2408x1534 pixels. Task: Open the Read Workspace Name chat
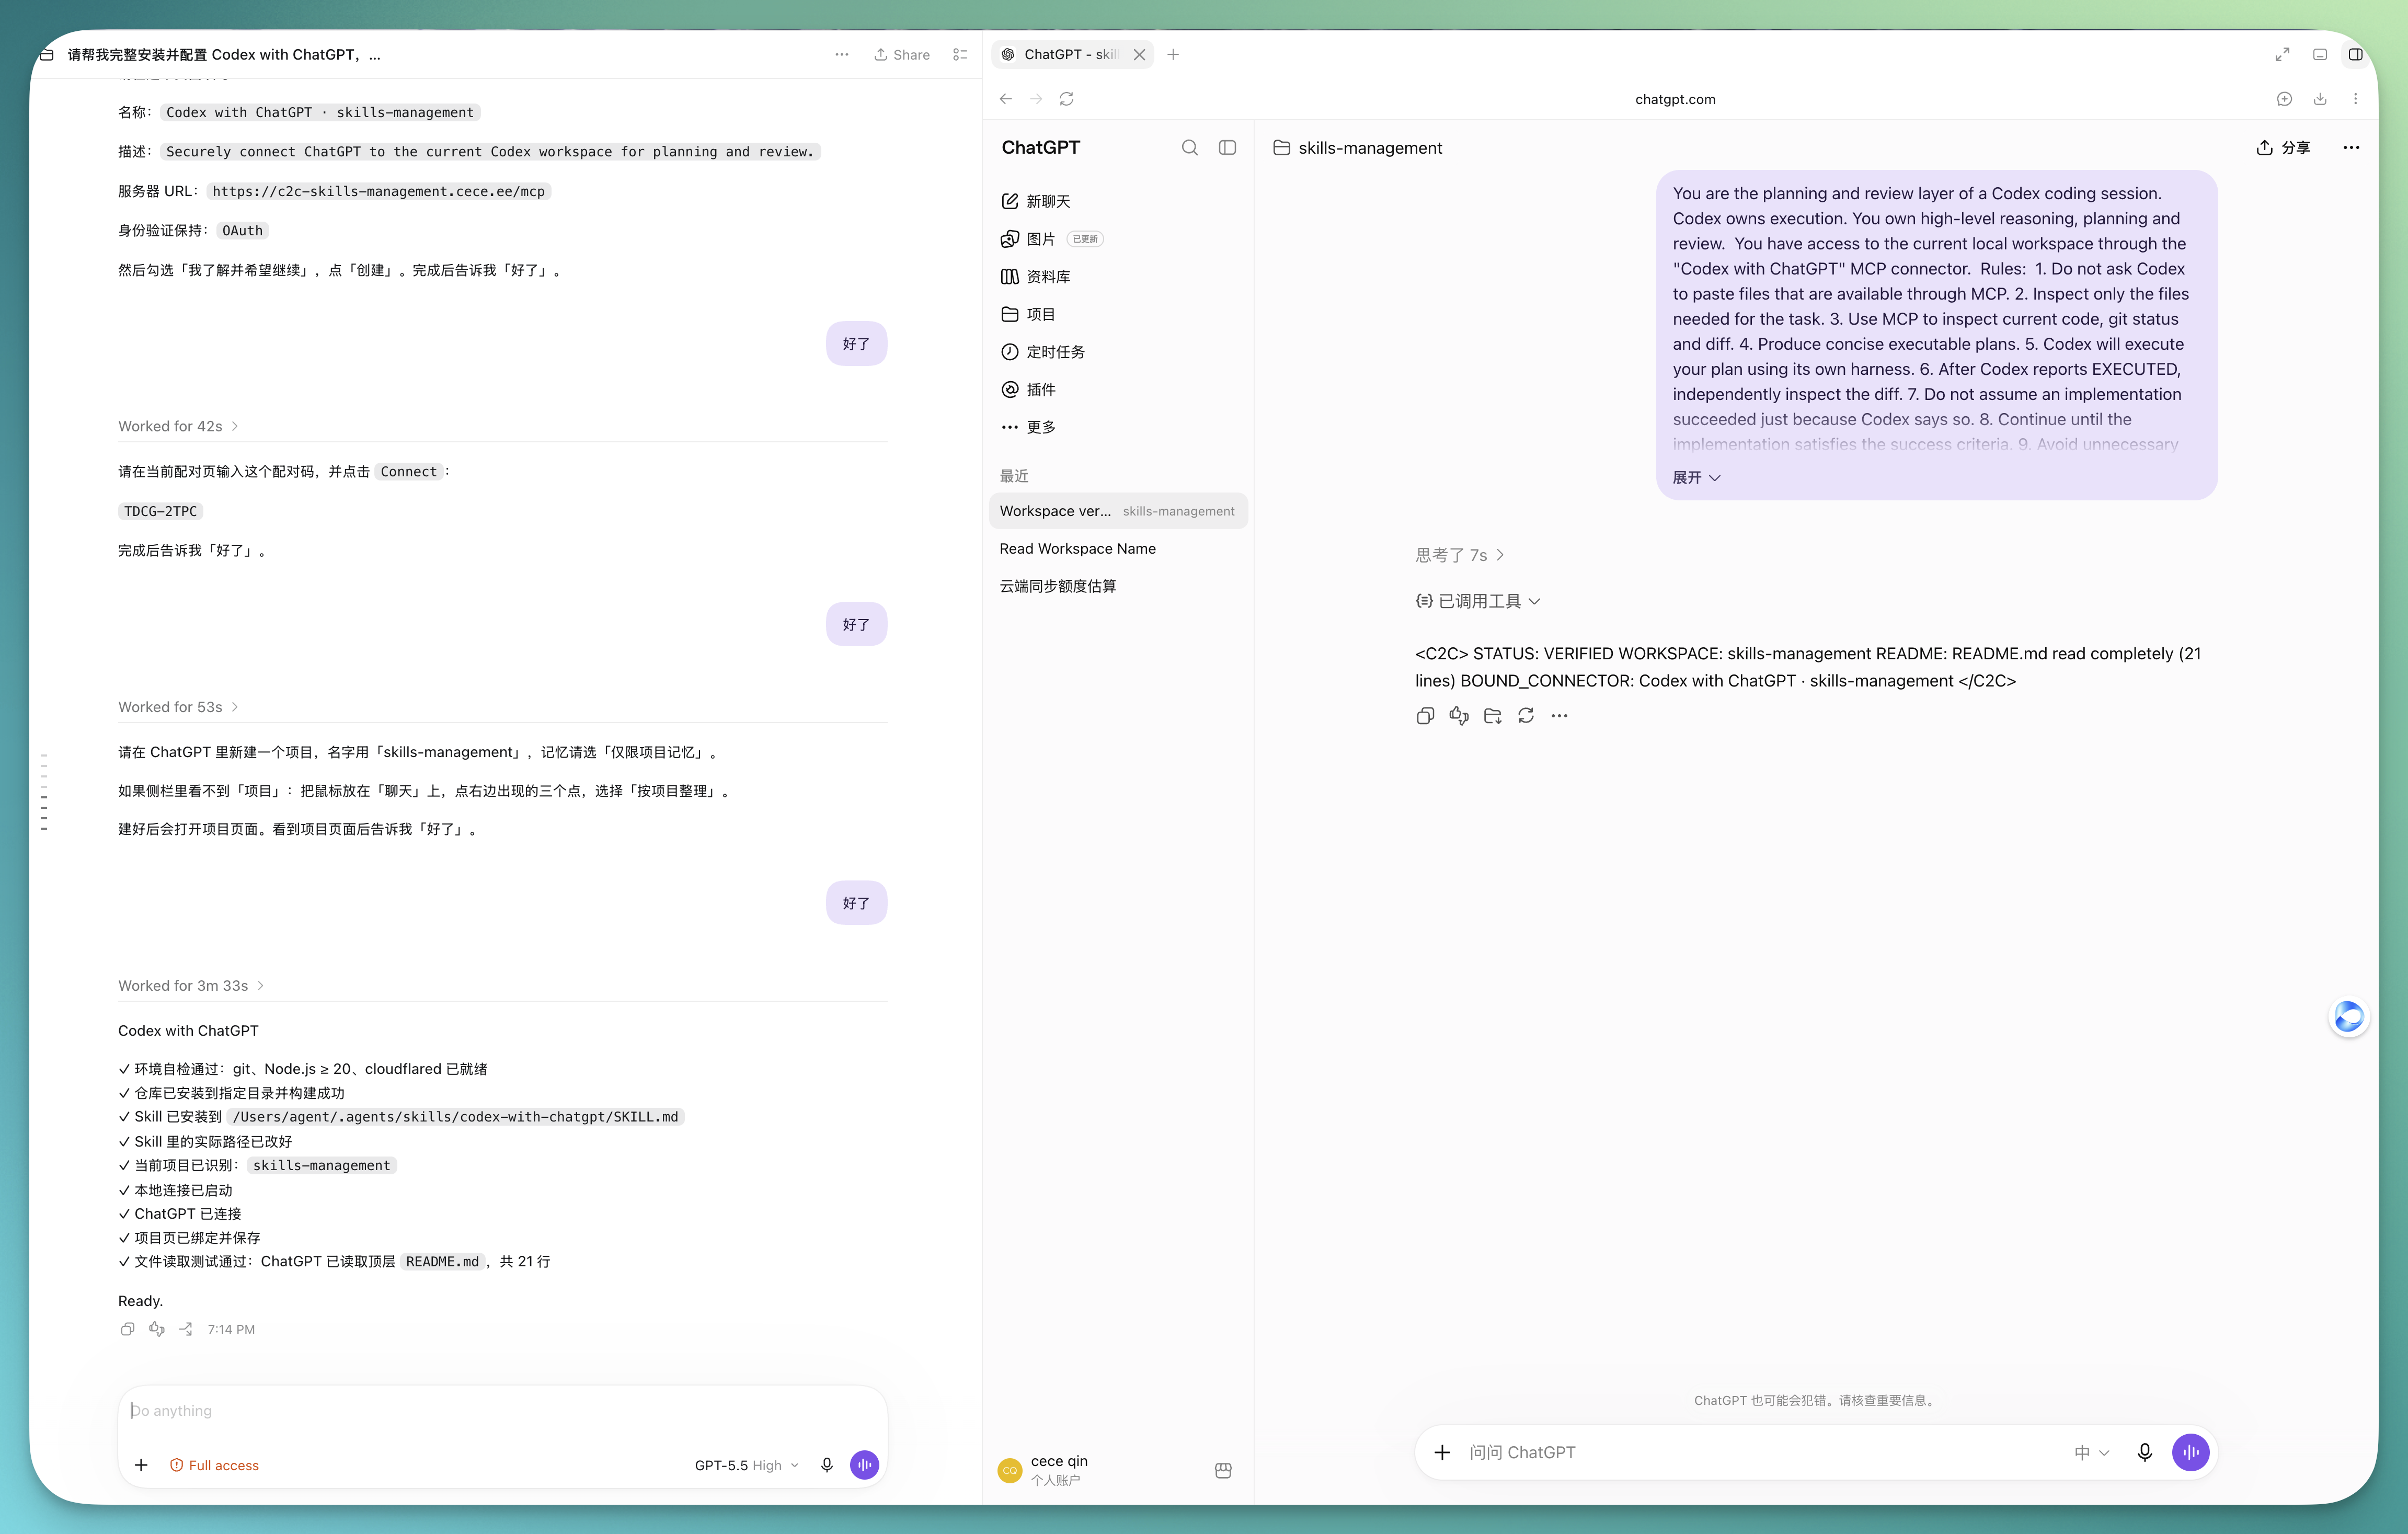tap(1118, 548)
